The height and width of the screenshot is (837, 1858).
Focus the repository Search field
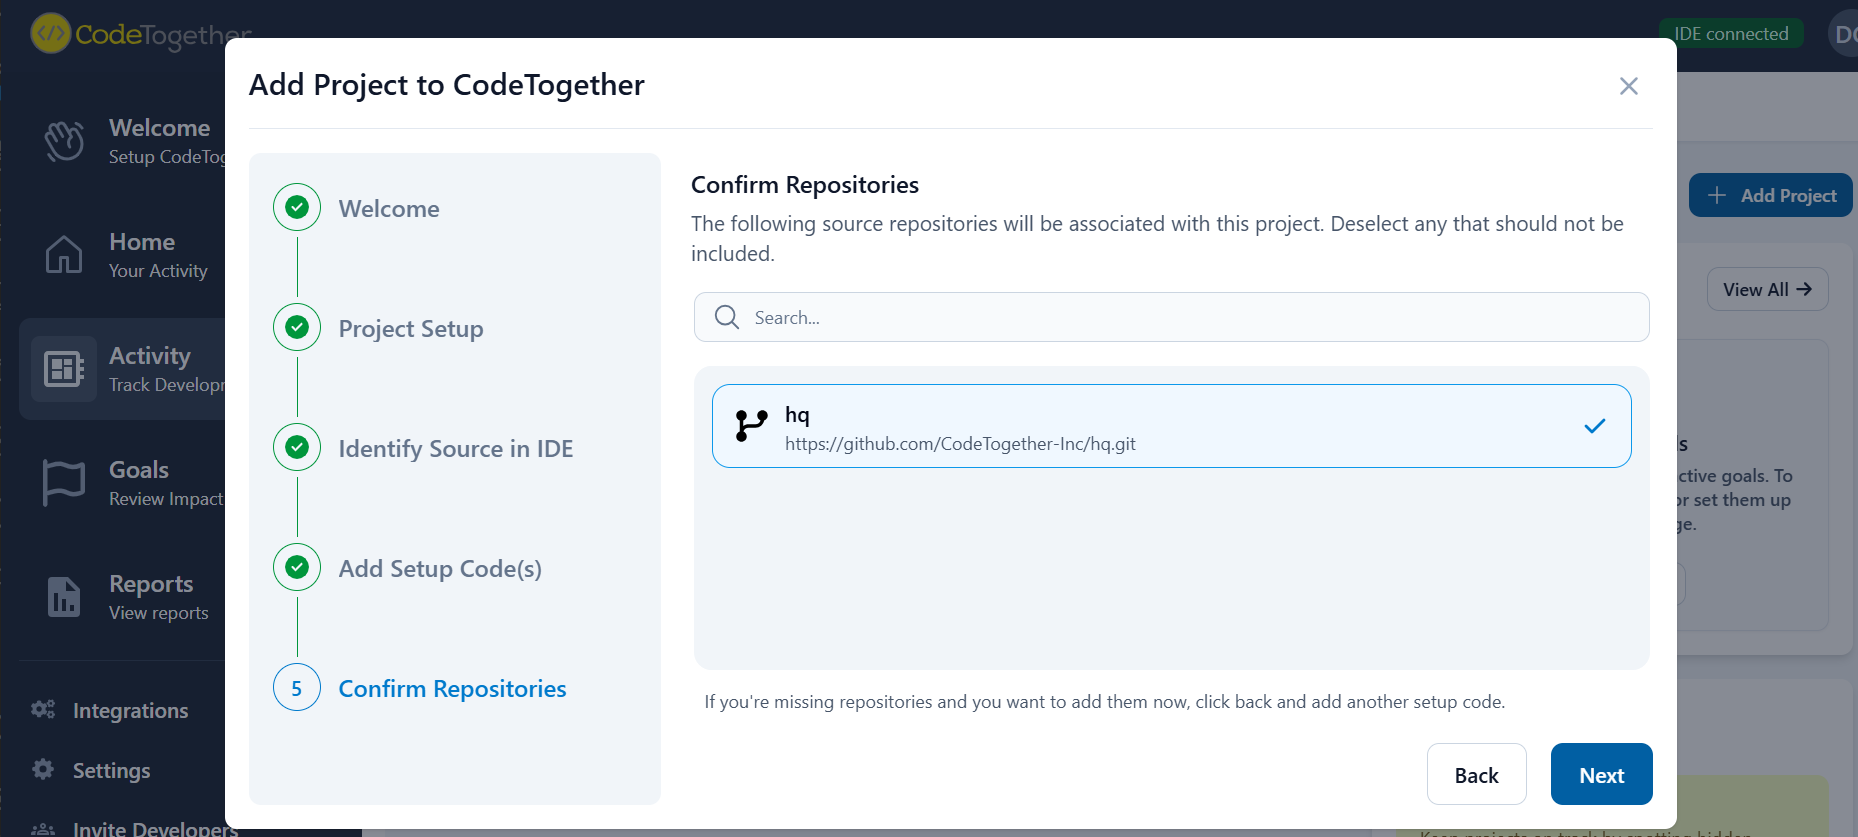[x=1171, y=317]
